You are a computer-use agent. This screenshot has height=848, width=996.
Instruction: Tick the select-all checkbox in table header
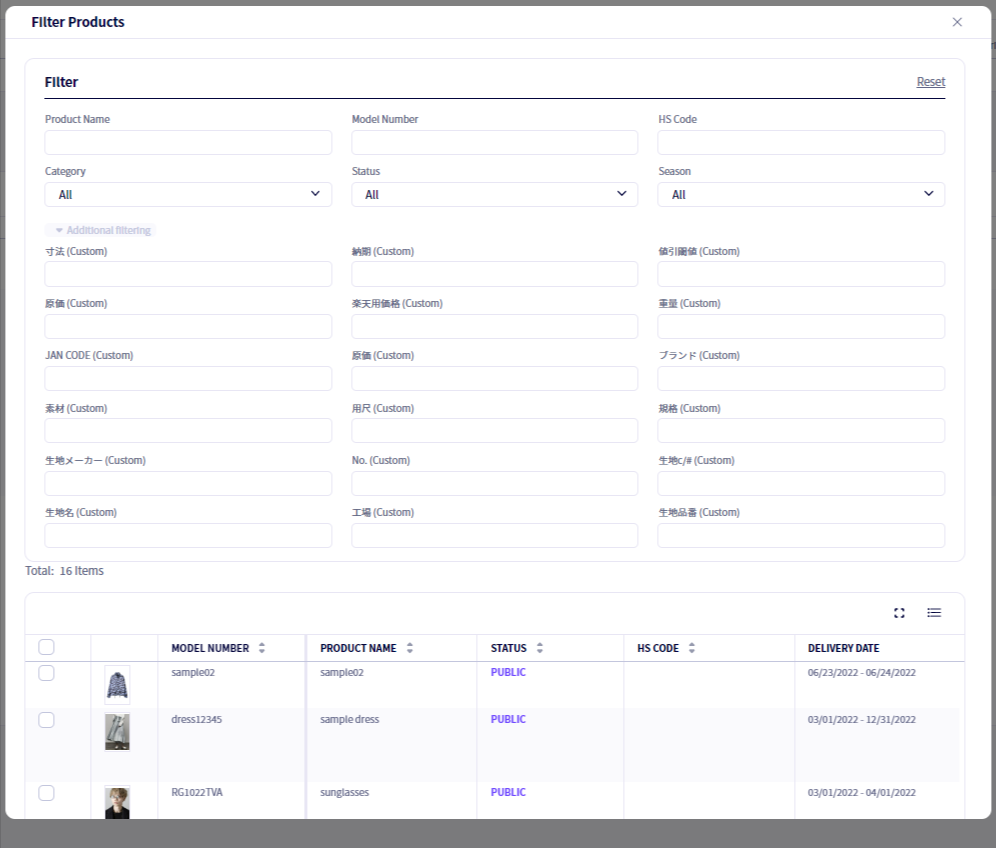click(46, 647)
